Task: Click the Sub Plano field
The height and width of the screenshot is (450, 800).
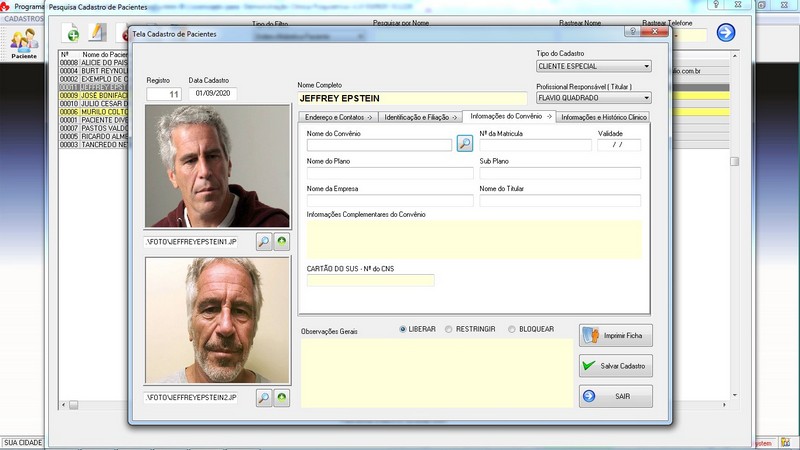Action: [560, 172]
